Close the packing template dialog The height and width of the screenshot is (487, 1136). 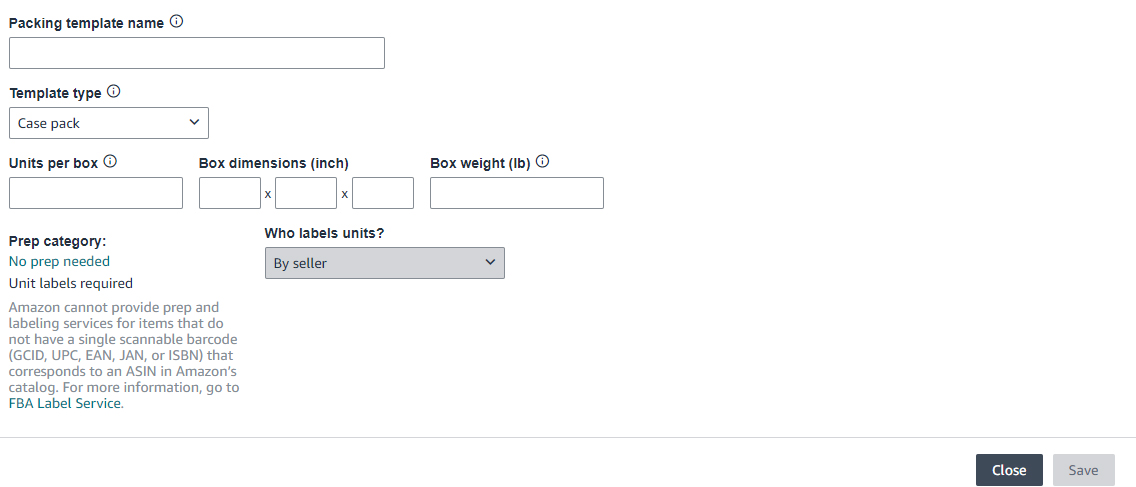(1009, 470)
